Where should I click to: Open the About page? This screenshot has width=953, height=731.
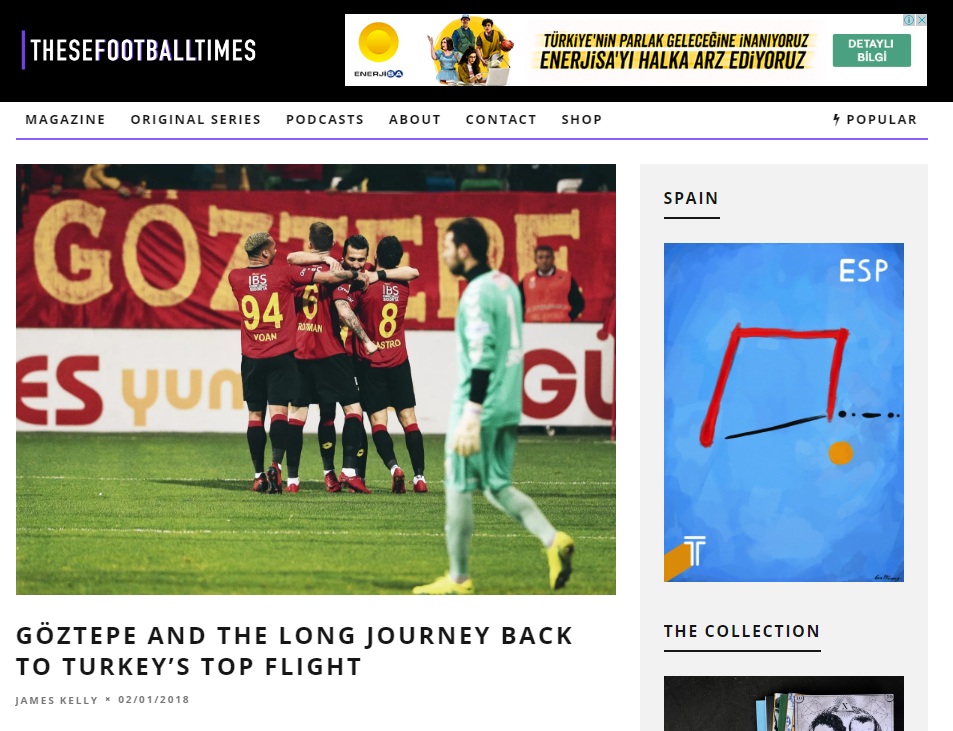coord(415,119)
